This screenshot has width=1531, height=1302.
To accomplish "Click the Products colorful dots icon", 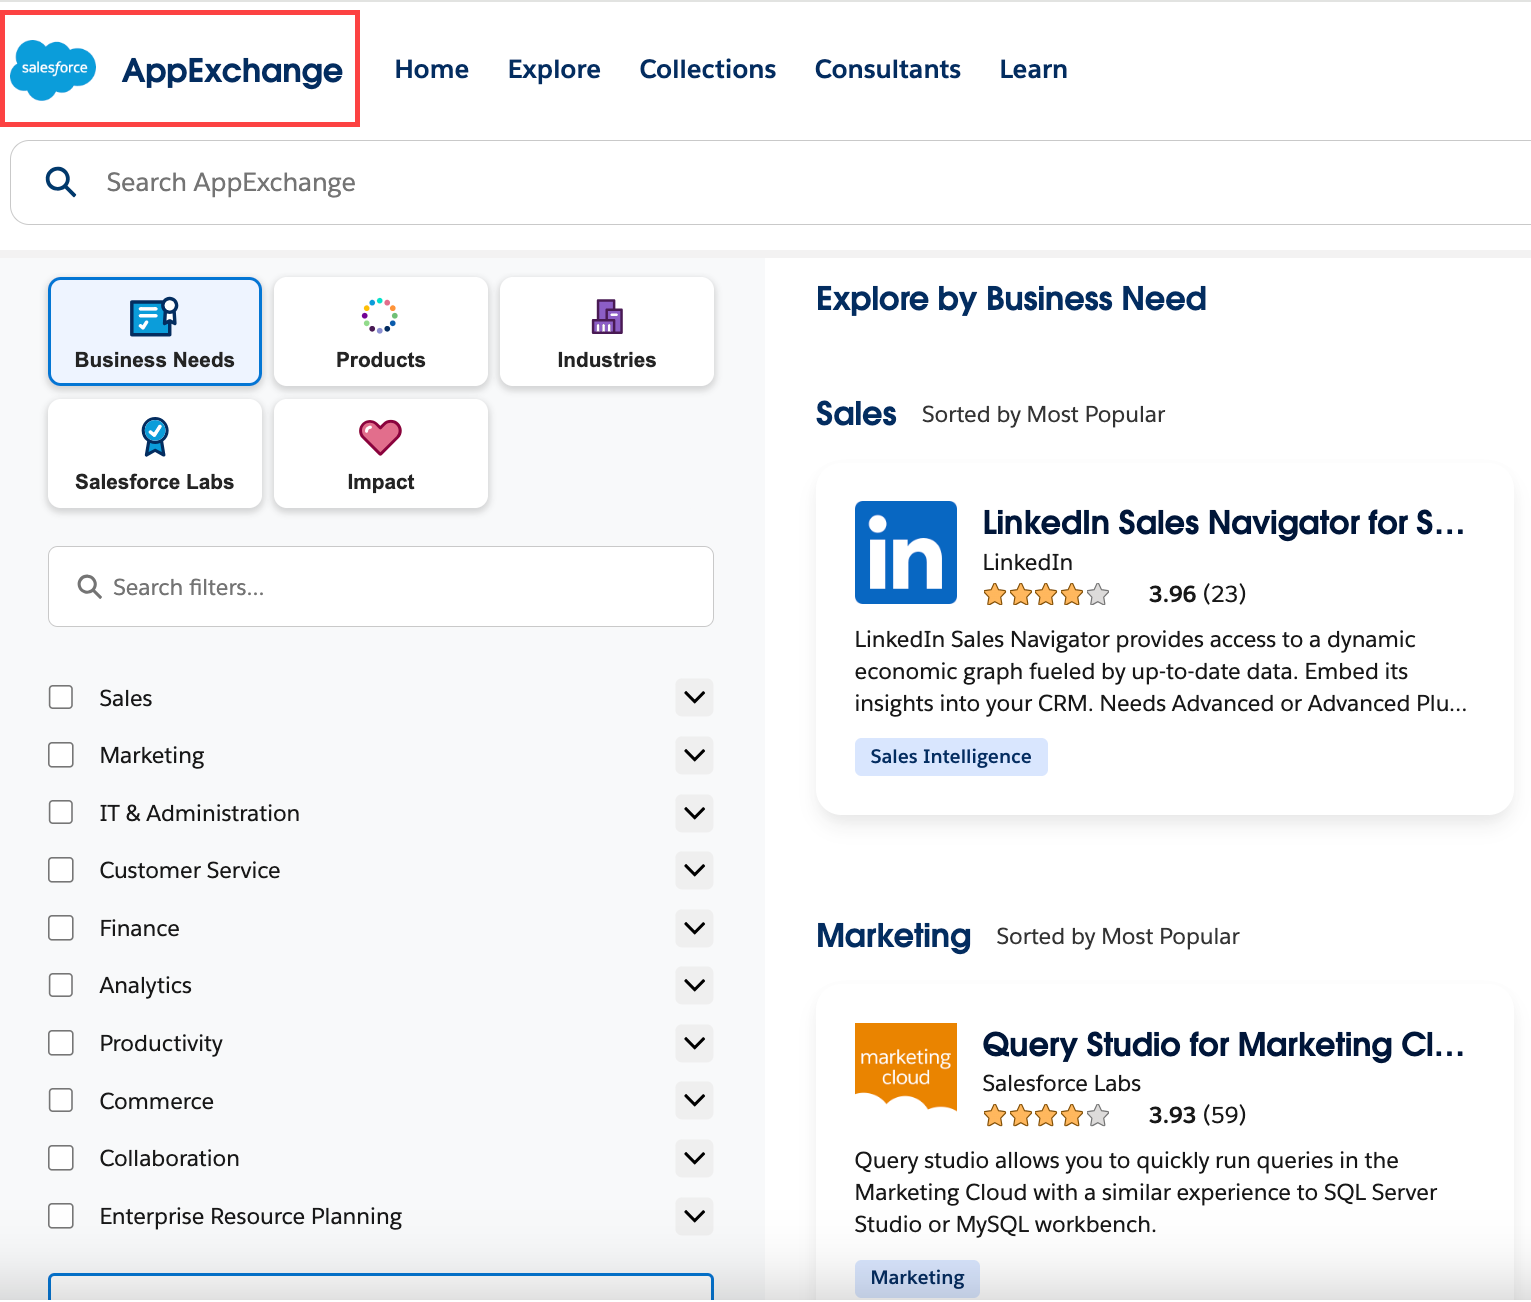I will pyautogui.click(x=380, y=315).
